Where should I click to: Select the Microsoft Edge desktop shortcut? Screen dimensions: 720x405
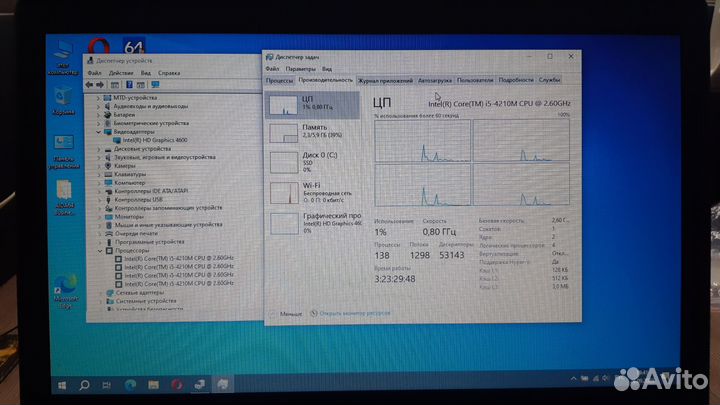click(66, 292)
